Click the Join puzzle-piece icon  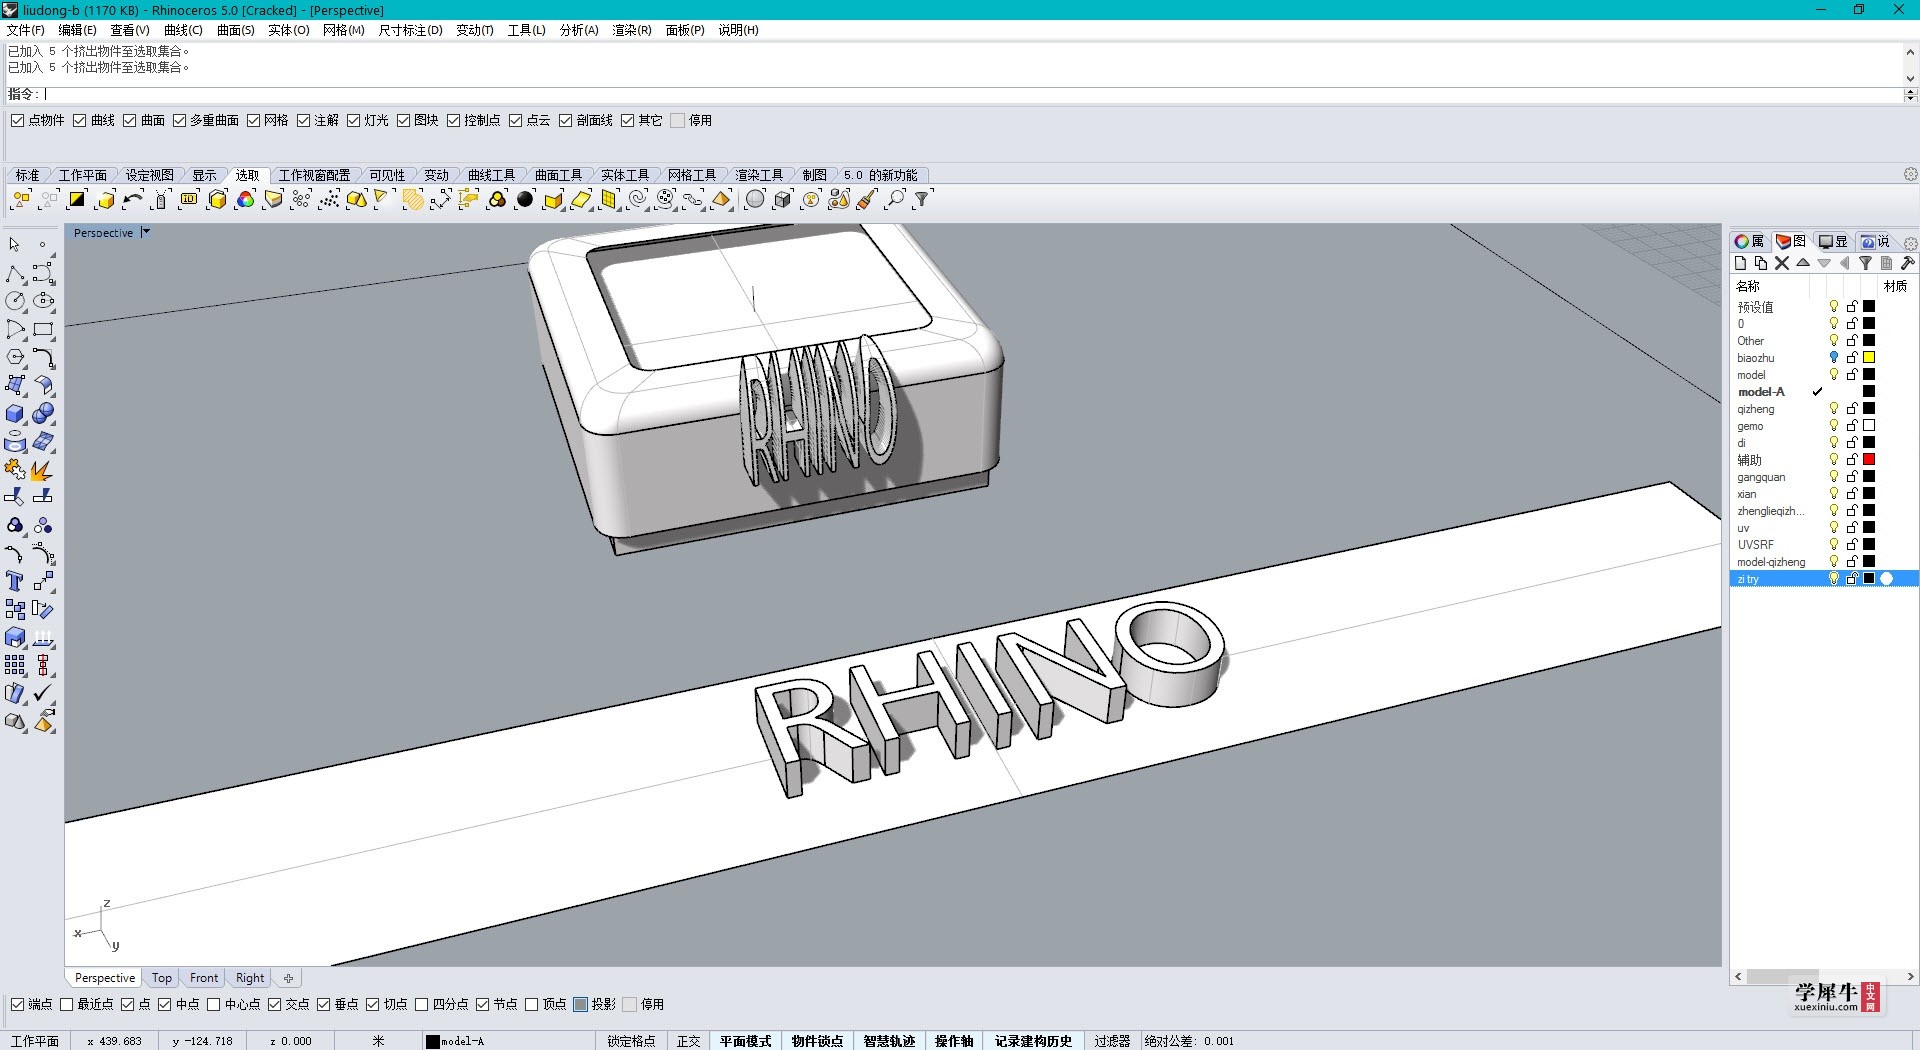pos(15,469)
